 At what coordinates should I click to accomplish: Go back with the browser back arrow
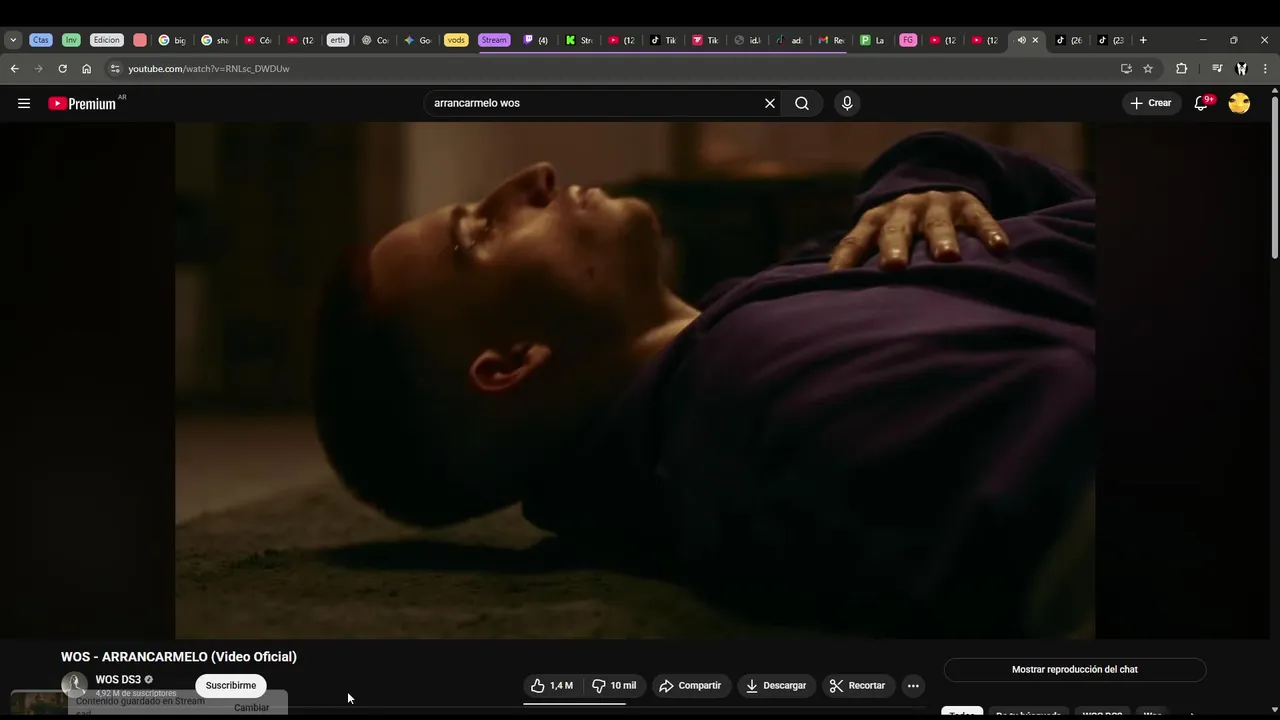coord(14,68)
